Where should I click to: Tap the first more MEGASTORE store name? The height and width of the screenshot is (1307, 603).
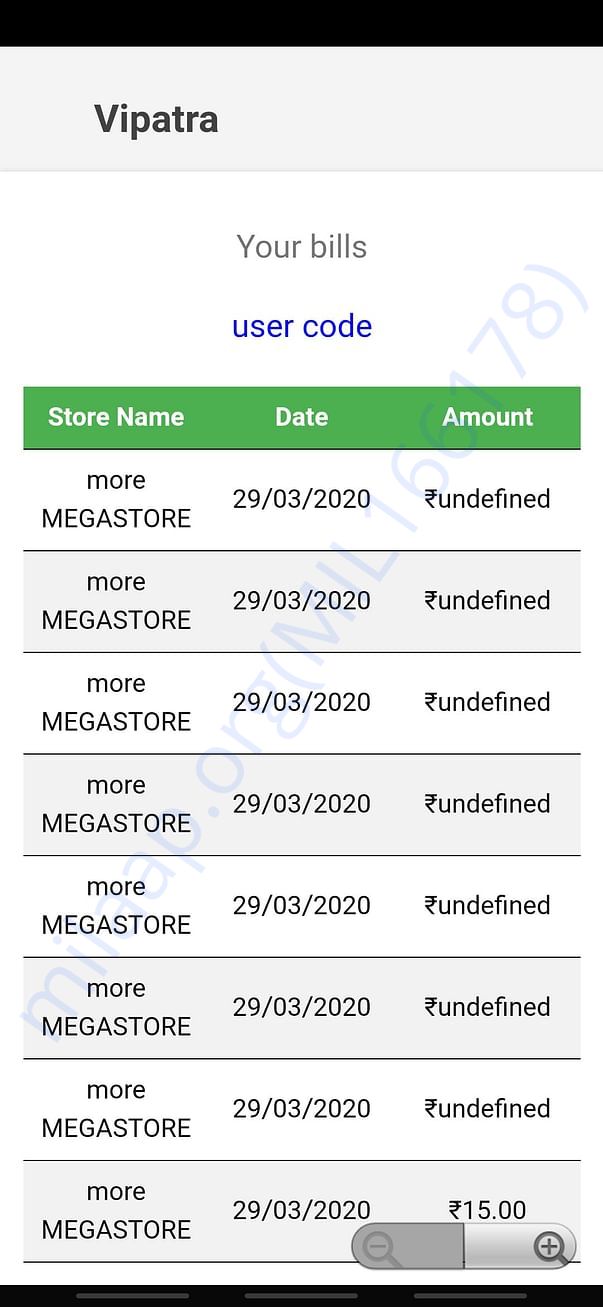(116, 499)
